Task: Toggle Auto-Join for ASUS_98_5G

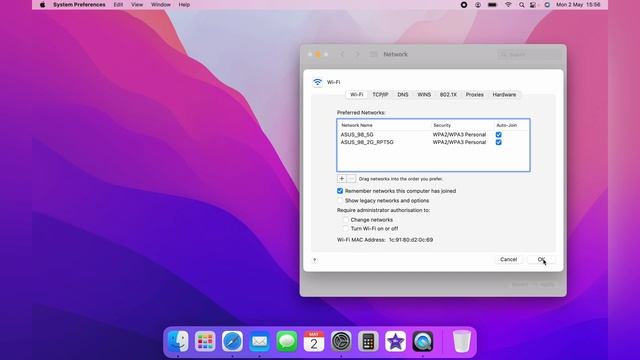Action: coord(498,135)
